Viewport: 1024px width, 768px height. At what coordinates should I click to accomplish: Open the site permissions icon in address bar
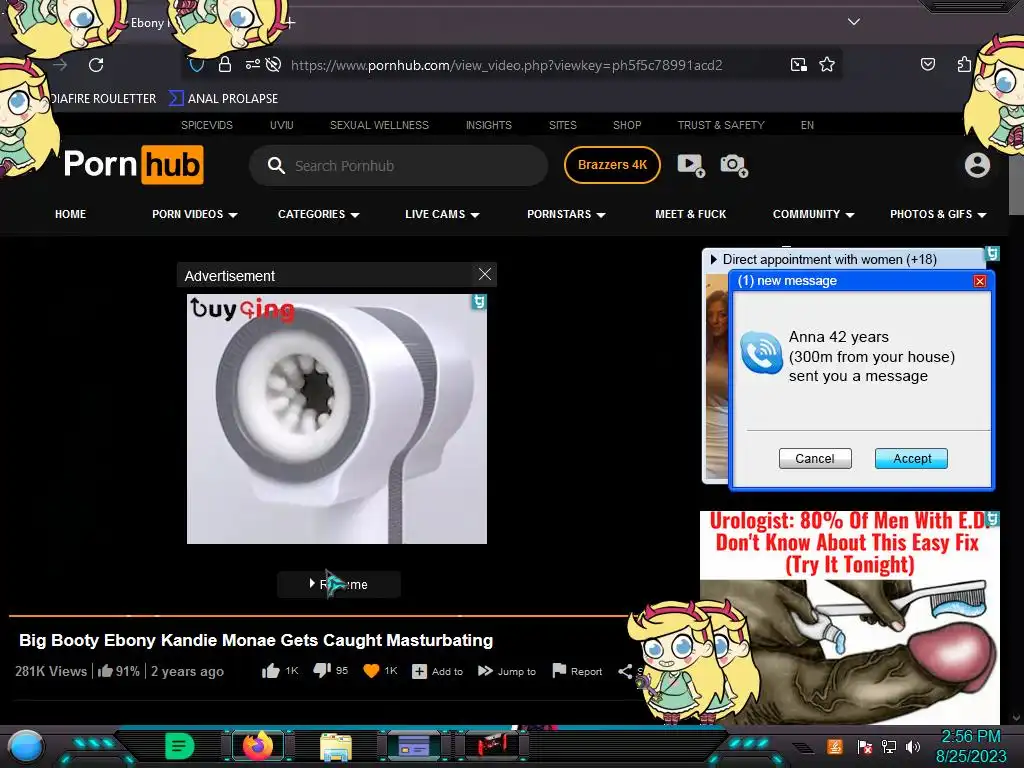(x=252, y=64)
